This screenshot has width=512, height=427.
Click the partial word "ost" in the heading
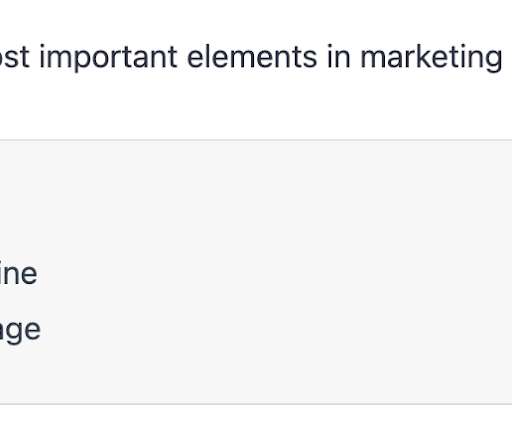[15, 58]
